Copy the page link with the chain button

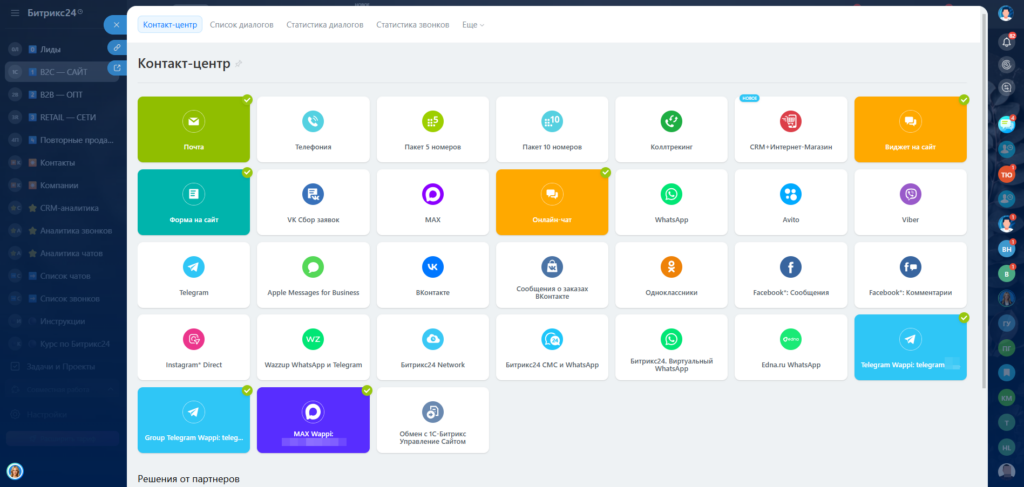point(116,47)
